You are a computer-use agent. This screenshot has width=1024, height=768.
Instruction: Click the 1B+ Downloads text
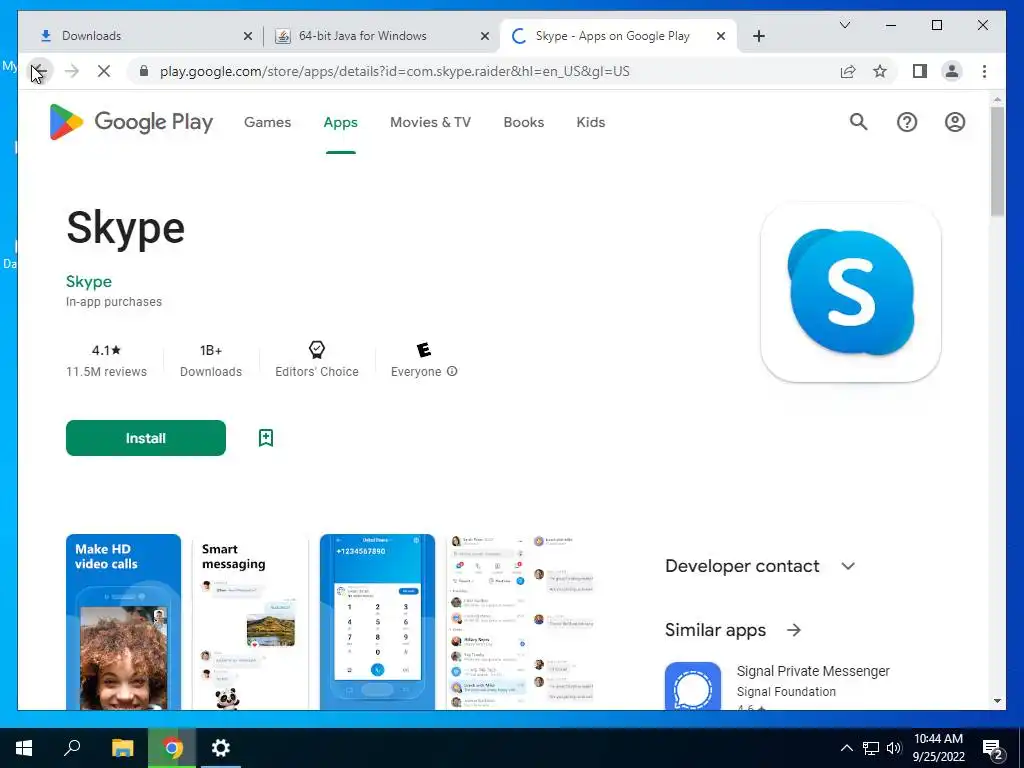click(x=211, y=360)
